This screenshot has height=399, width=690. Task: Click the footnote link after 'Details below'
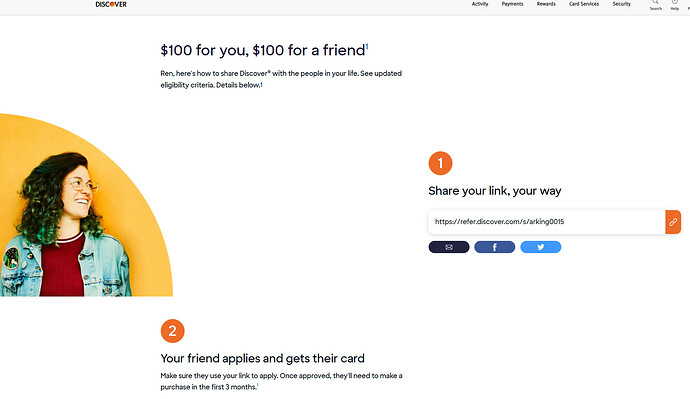click(261, 84)
